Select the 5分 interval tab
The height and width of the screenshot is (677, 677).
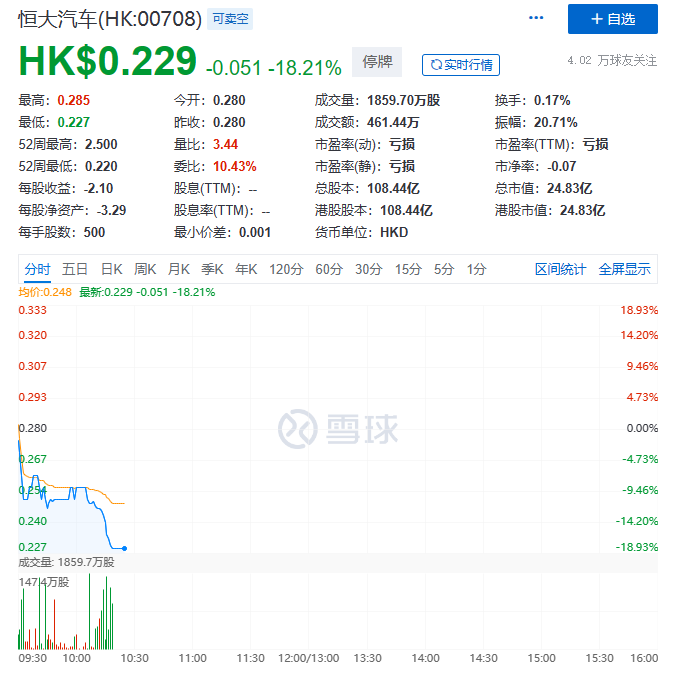point(444,269)
